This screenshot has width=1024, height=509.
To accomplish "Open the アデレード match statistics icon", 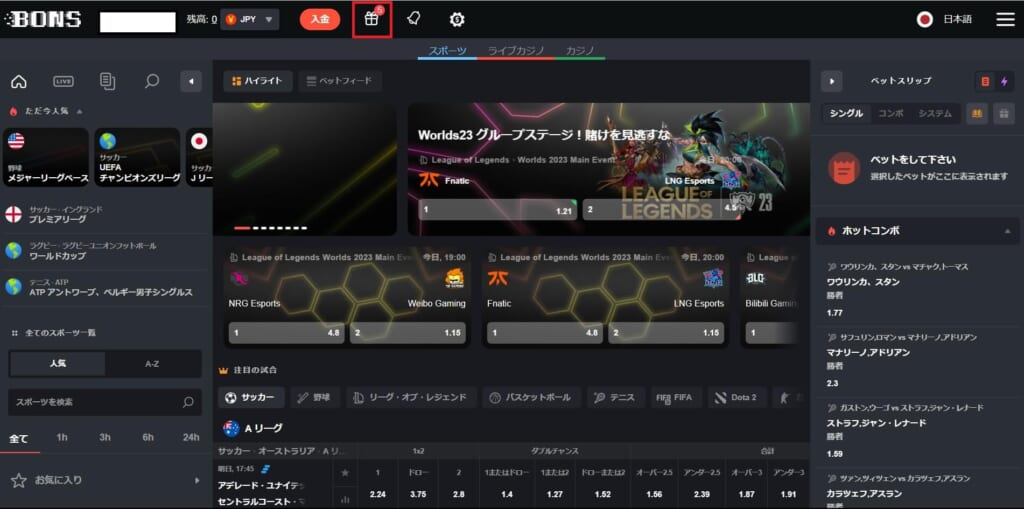I will (x=345, y=500).
